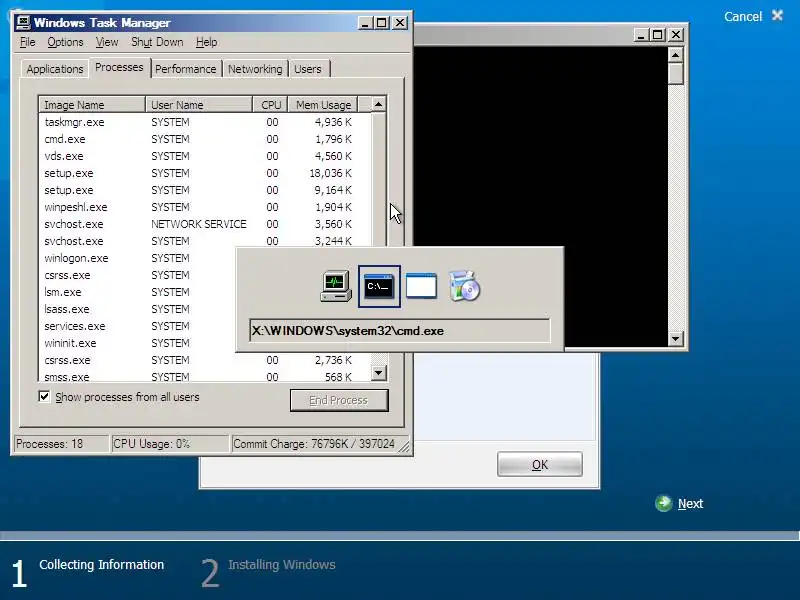
Task: Open the Options menu
Action: pos(65,42)
